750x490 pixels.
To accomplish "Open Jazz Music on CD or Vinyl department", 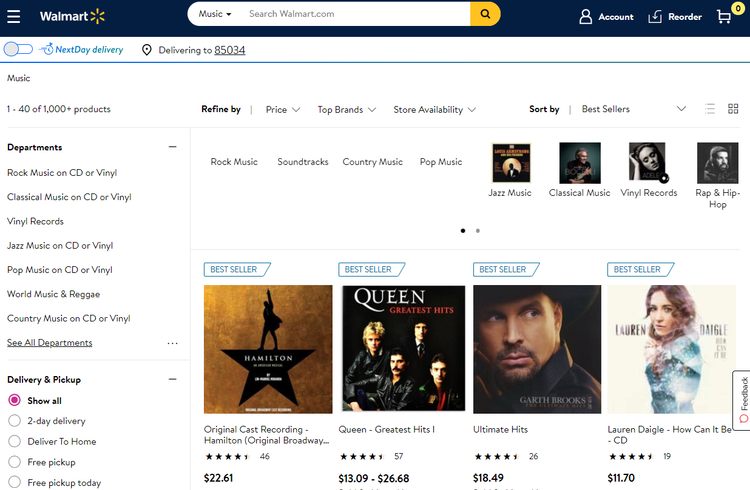I will click(x=60, y=245).
